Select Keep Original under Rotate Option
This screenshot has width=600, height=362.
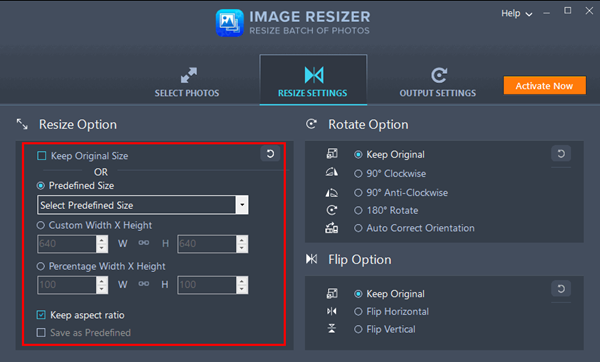358,155
